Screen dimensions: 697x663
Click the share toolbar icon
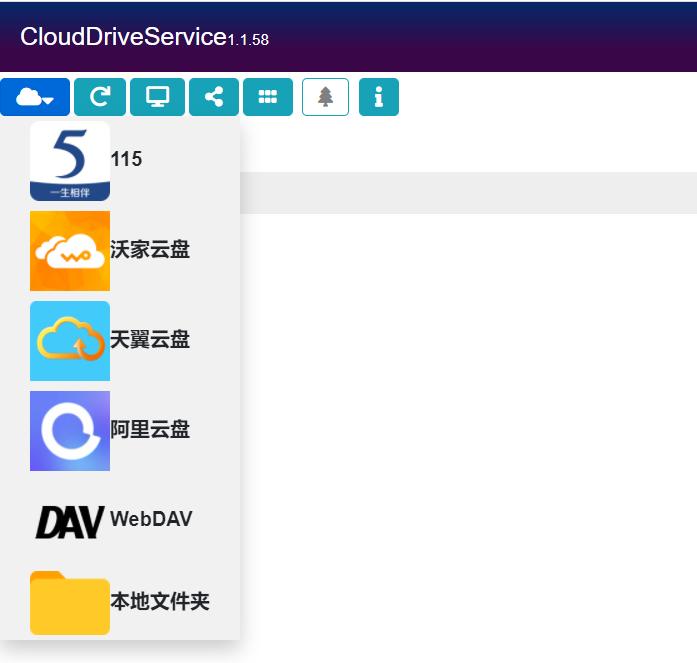[x=214, y=97]
